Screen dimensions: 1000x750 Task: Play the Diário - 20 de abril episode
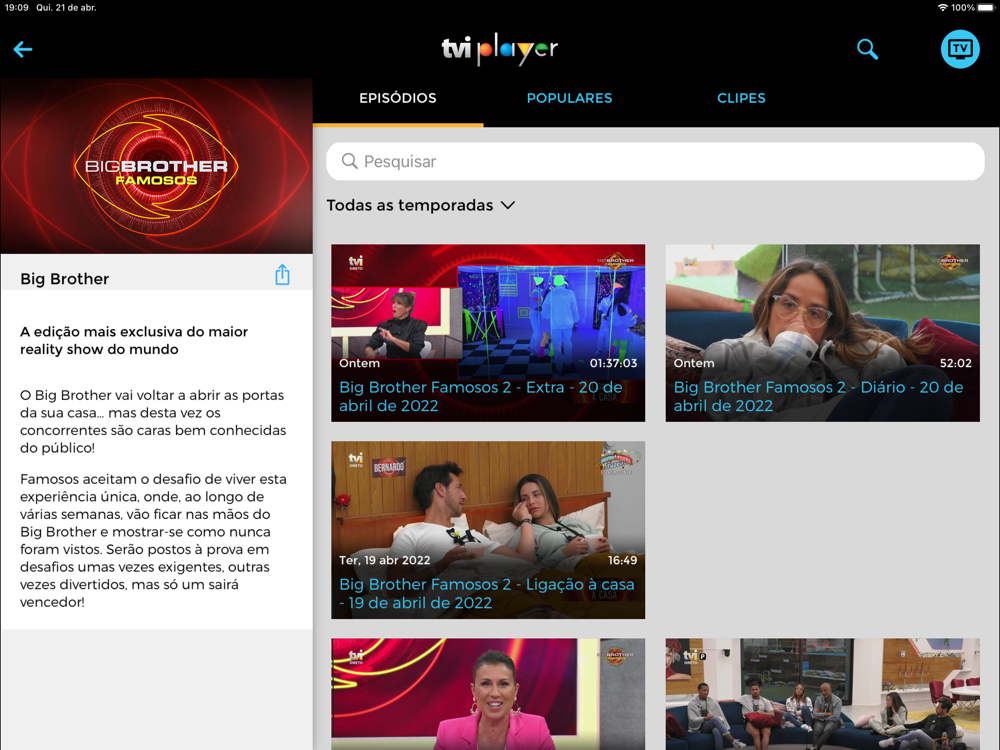click(823, 333)
